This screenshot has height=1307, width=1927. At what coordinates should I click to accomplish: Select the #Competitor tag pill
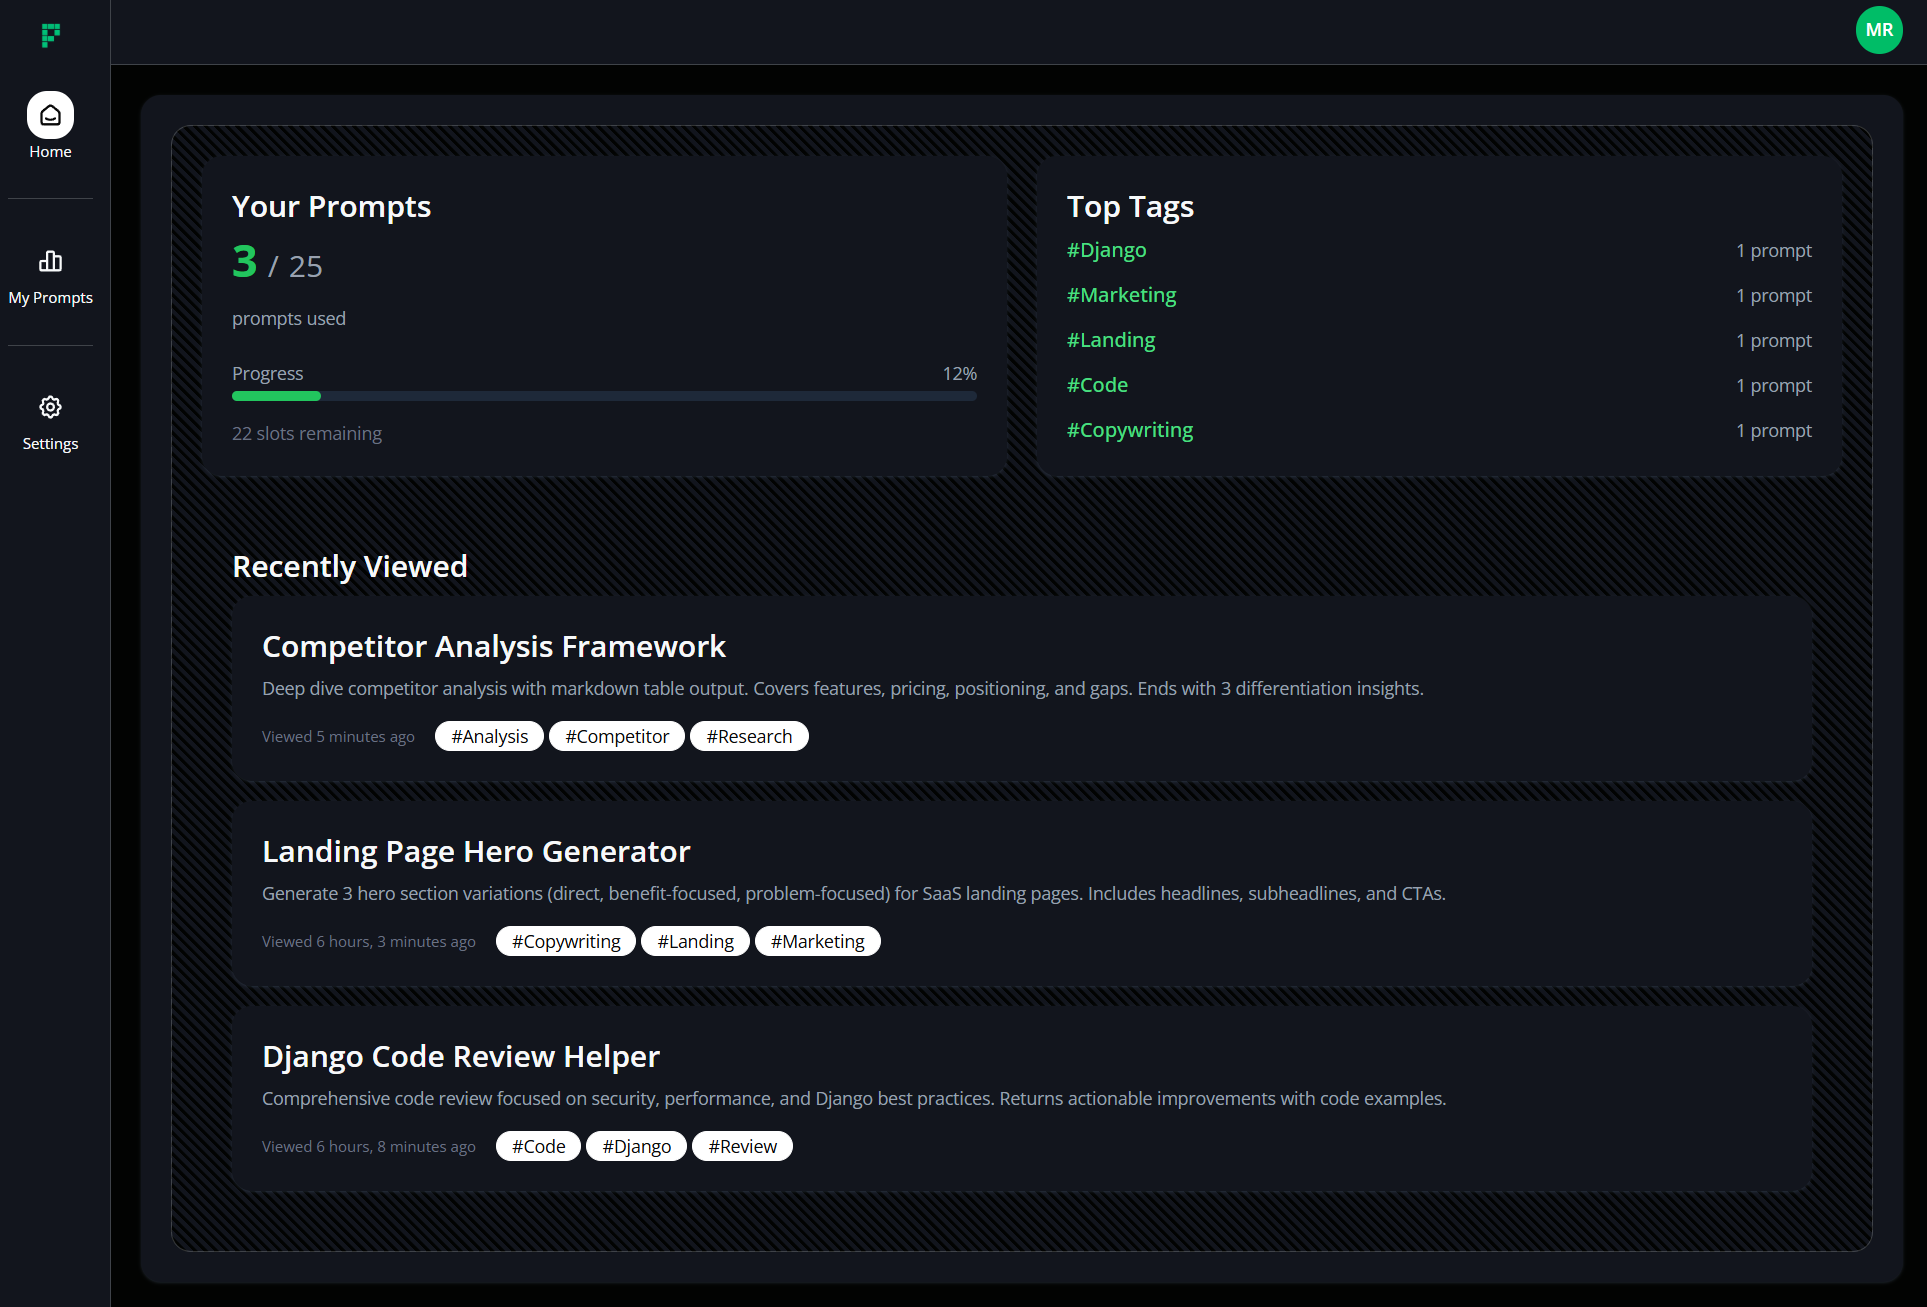(x=617, y=736)
